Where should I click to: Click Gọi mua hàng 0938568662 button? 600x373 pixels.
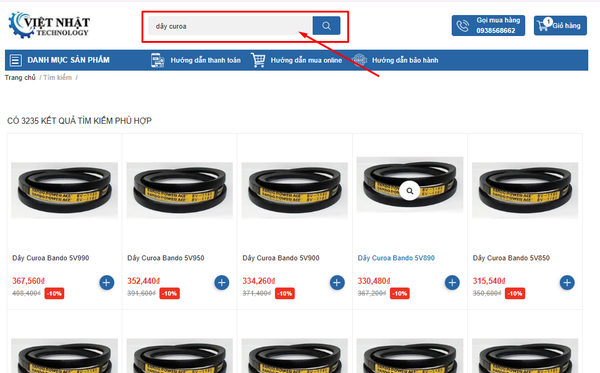click(488, 26)
